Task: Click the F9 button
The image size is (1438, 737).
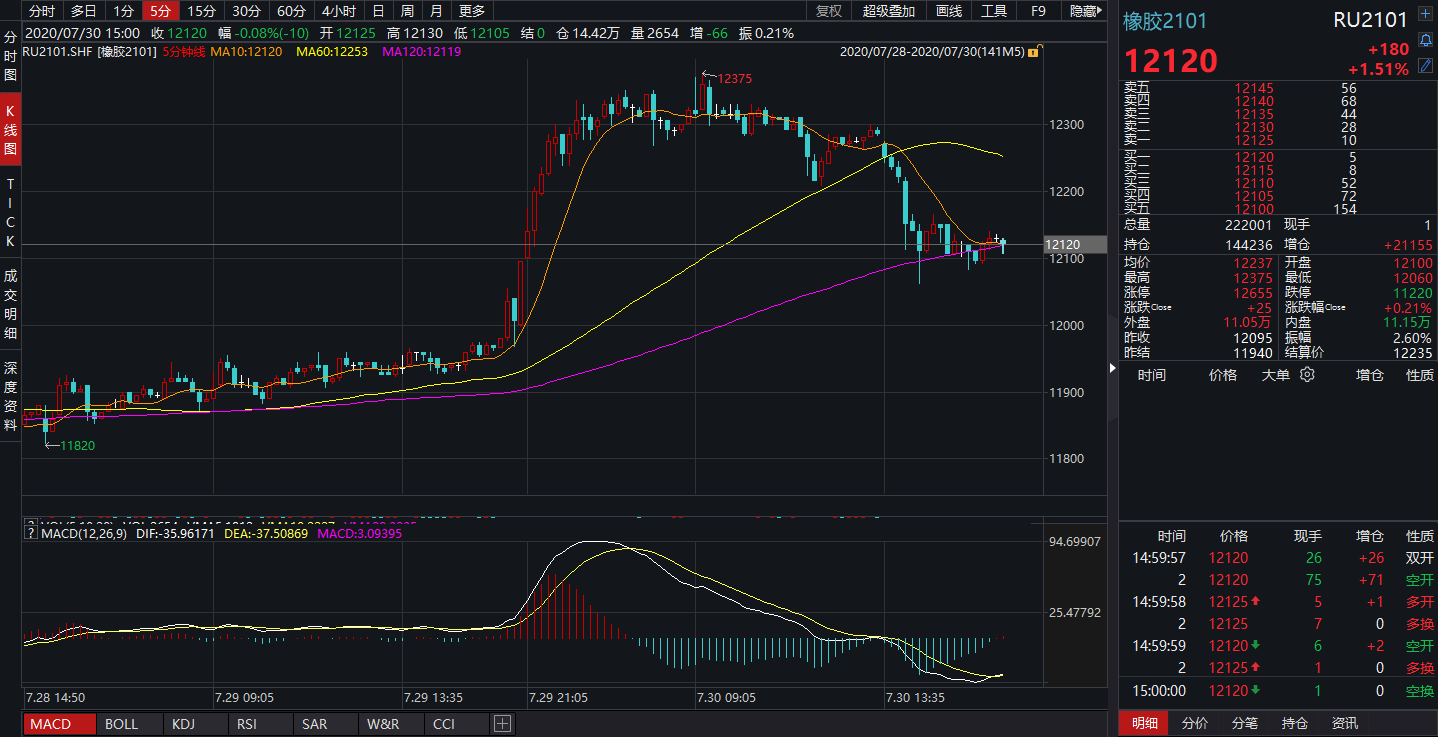Action: [1039, 11]
